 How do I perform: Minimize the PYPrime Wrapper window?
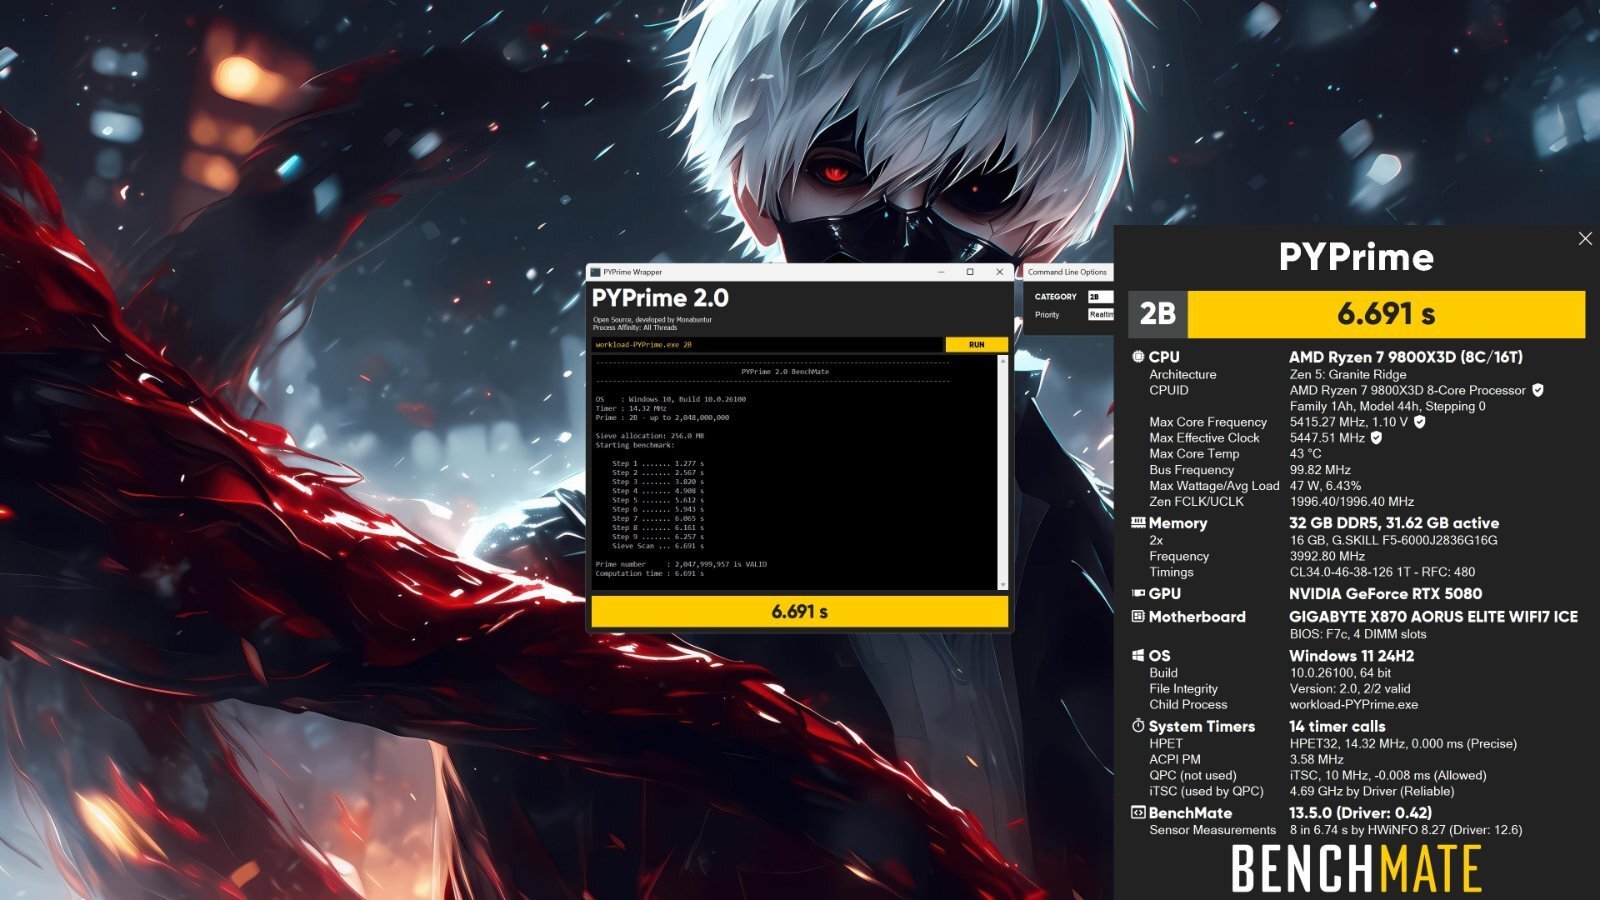tap(941, 272)
